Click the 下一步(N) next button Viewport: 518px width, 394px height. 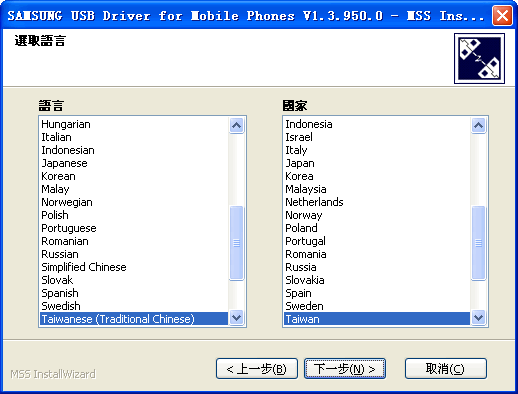[x=345, y=369]
